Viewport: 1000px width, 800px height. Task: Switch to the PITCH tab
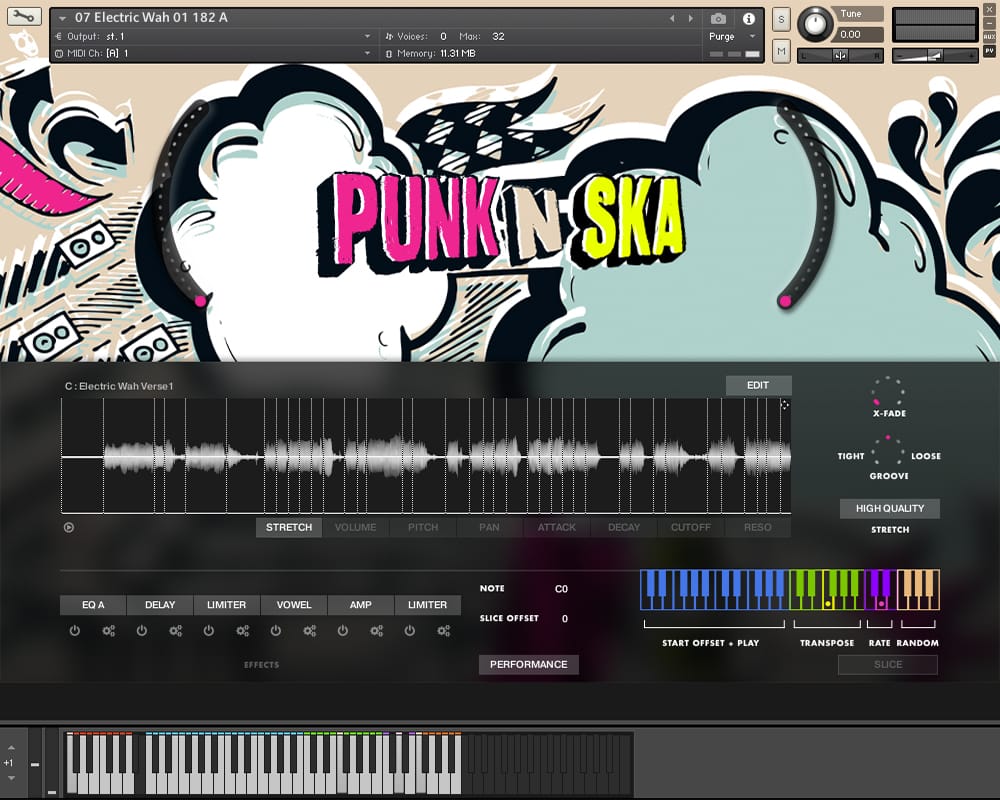point(423,527)
